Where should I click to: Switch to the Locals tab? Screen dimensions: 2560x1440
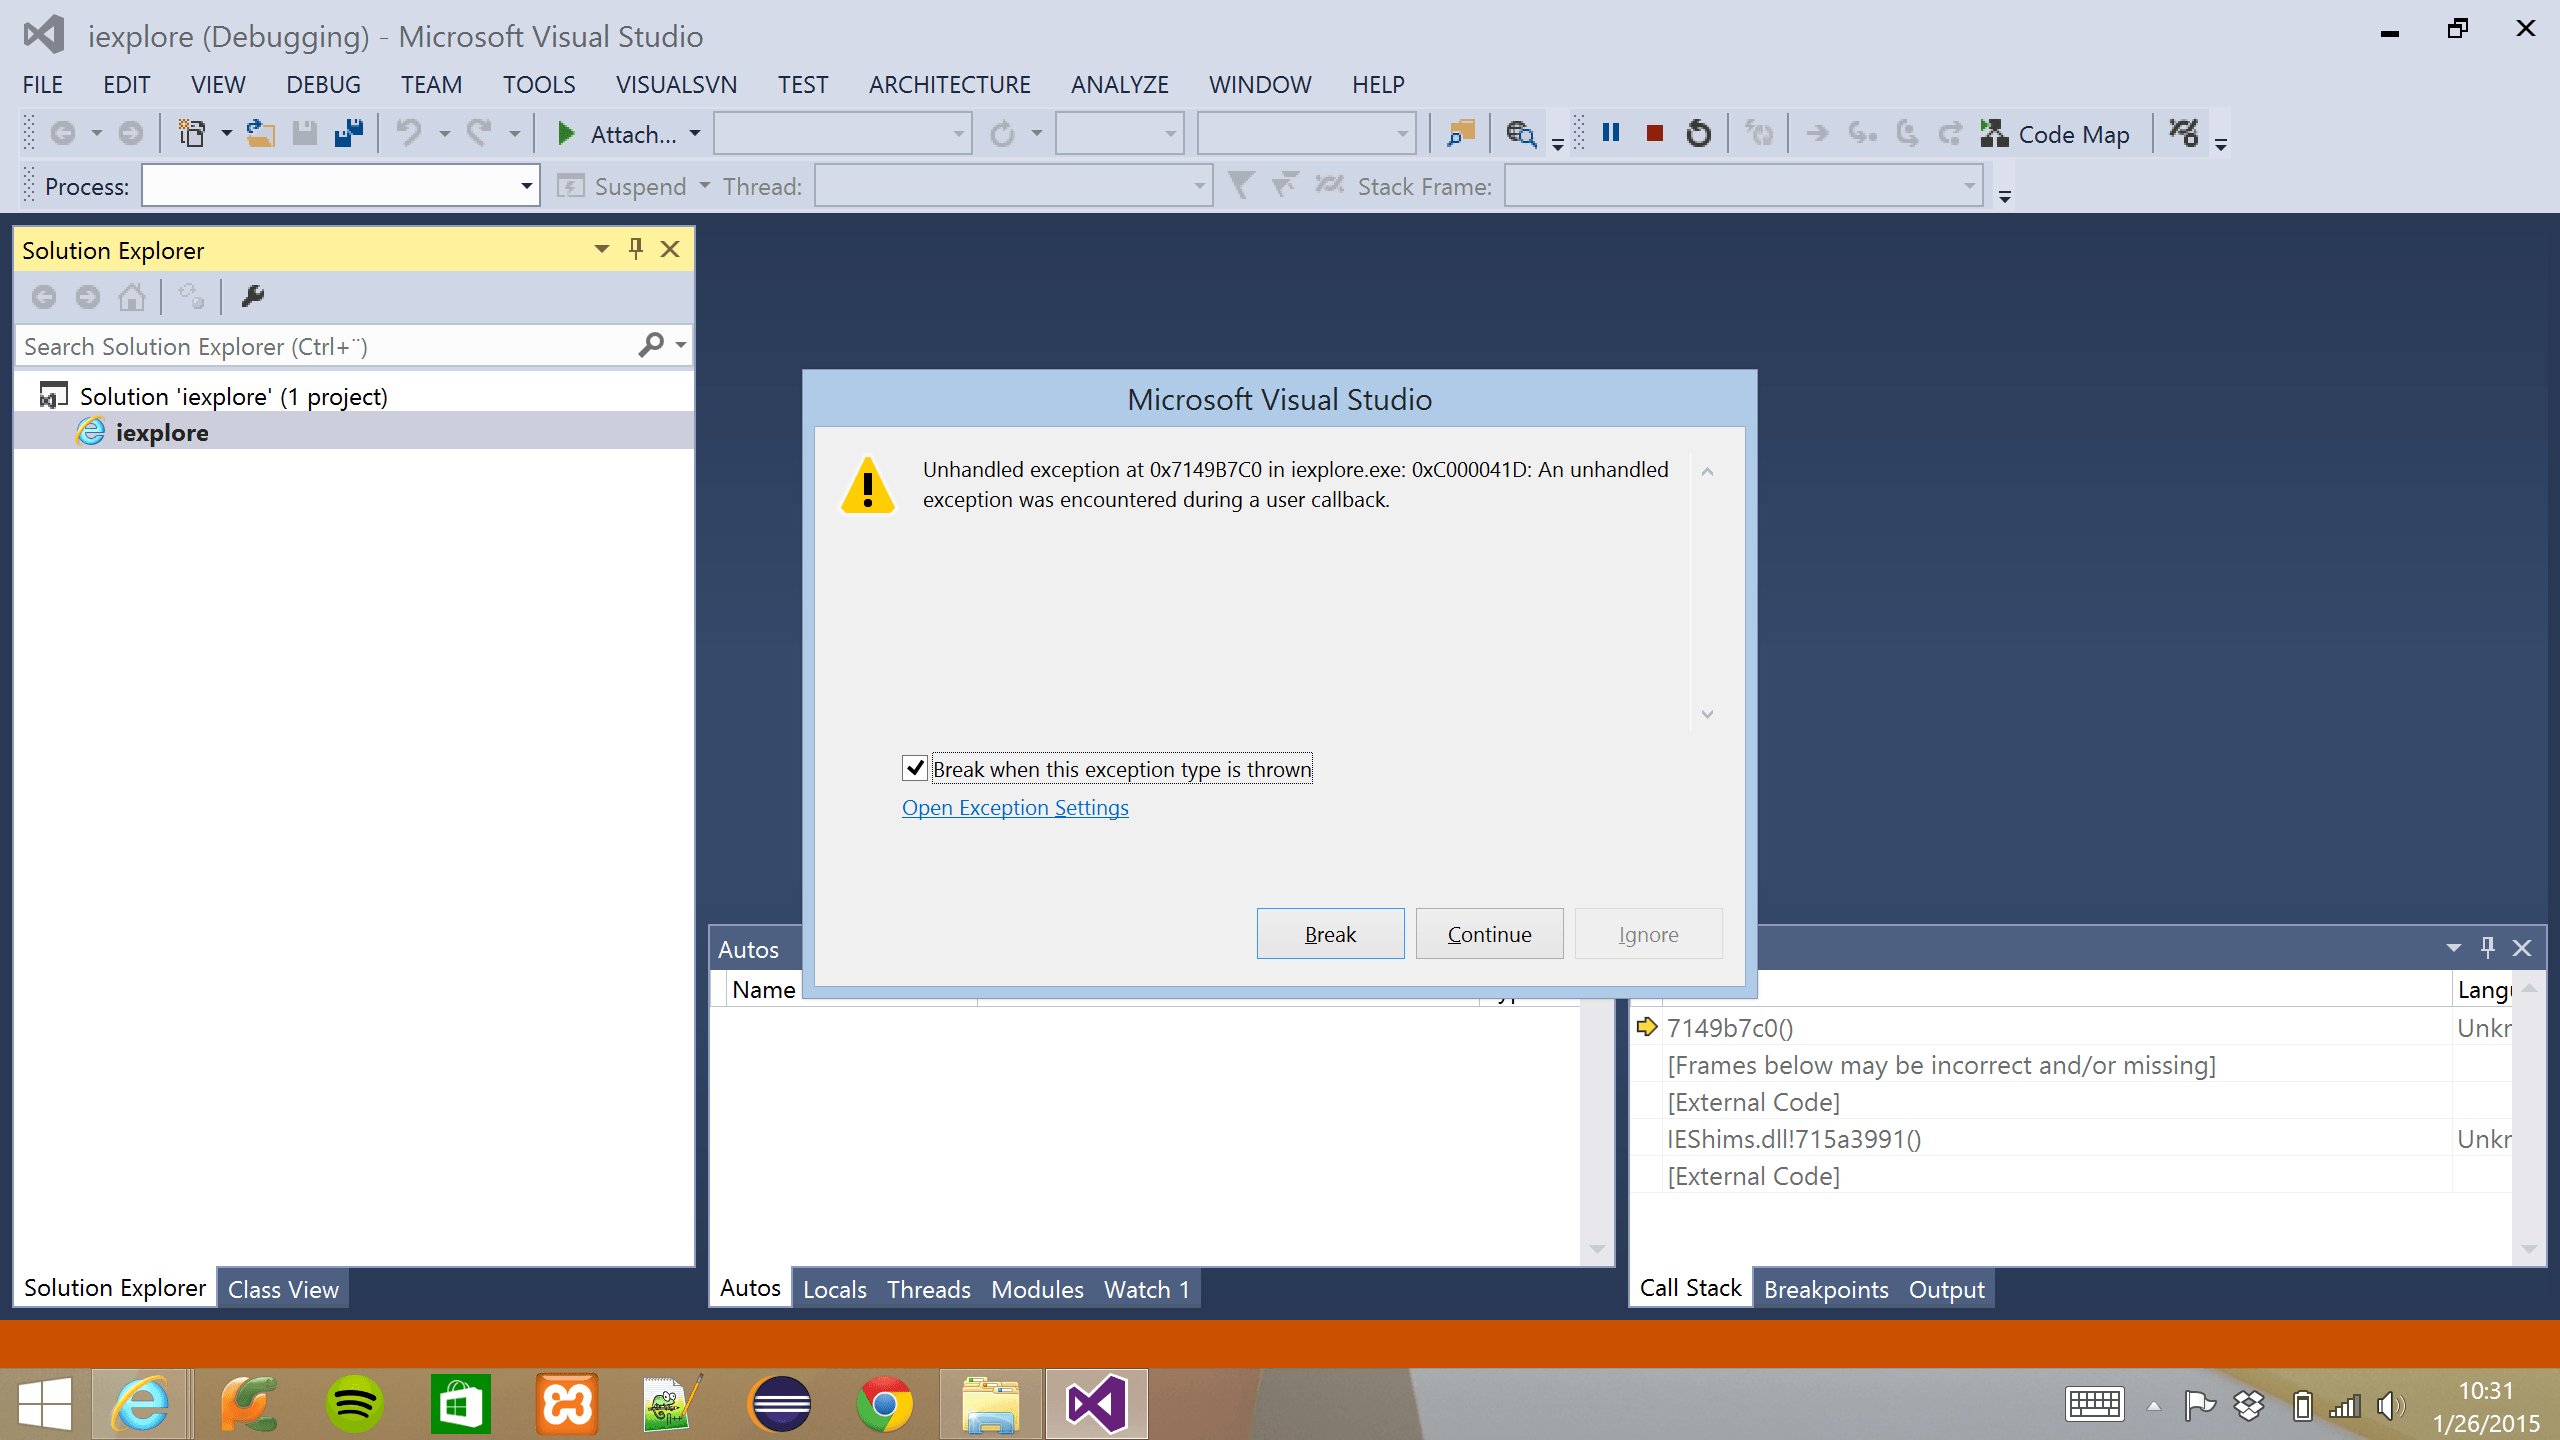pyautogui.click(x=834, y=1289)
